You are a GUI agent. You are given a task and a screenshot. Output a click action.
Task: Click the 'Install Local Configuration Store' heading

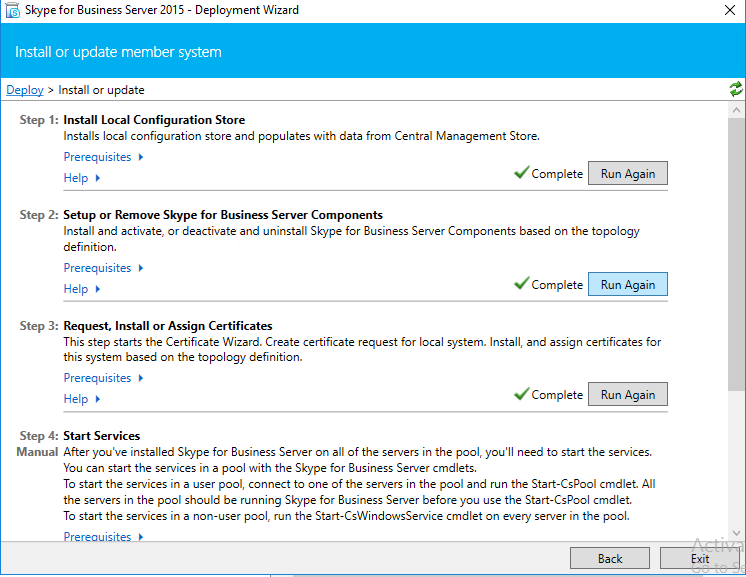click(154, 120)
